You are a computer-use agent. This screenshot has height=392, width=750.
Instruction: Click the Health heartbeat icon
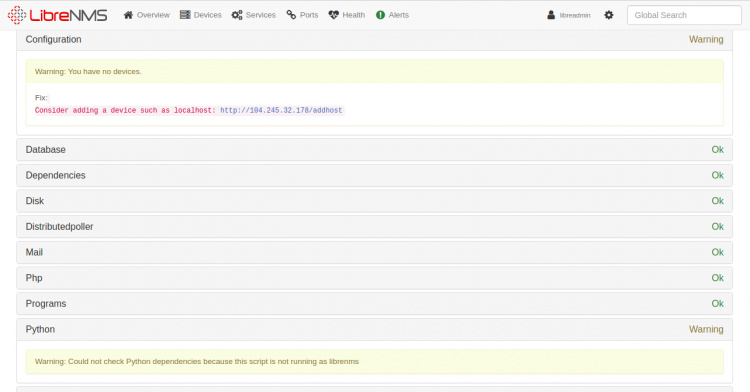click(334, 15)
